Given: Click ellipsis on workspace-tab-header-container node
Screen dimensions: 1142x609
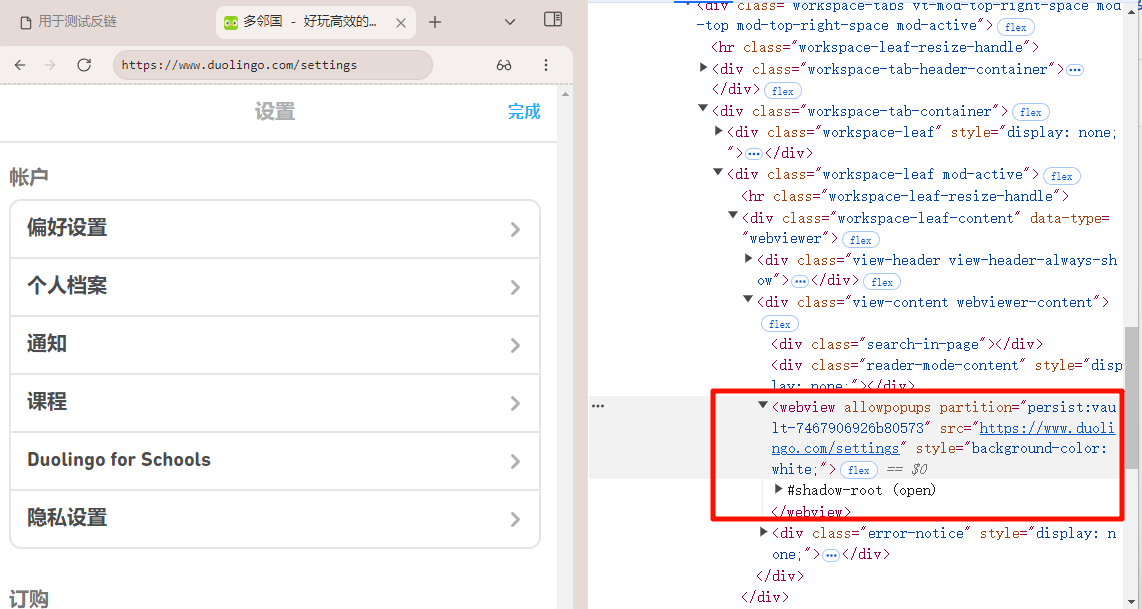Looking at the screenshot, I should point(1075,70).
